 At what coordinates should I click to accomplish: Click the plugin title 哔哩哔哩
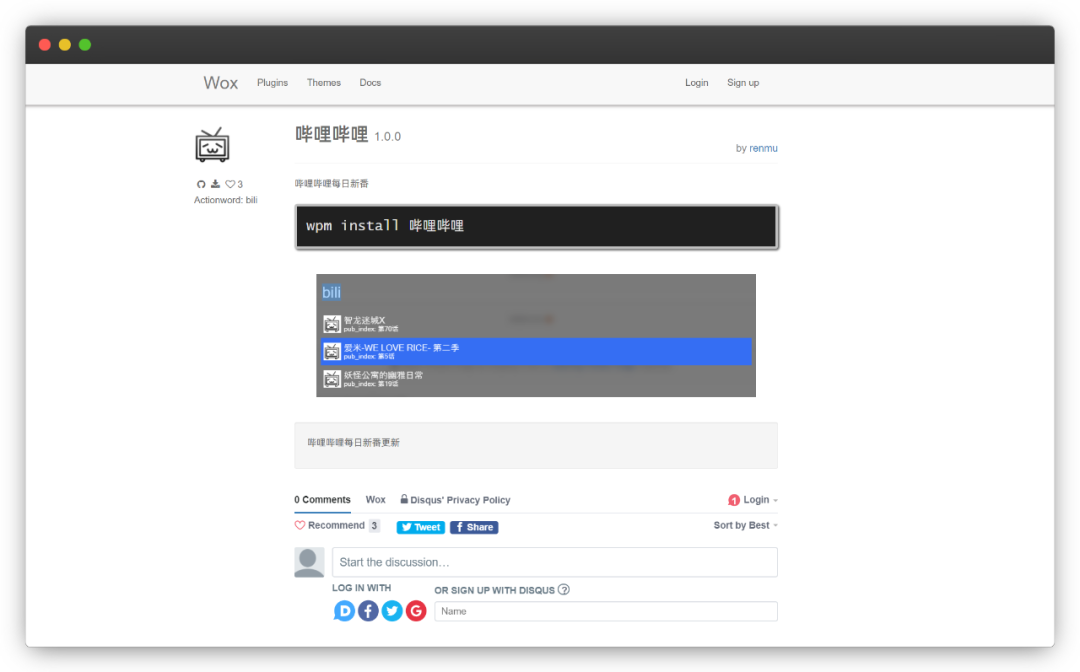(x=331, y=134)
